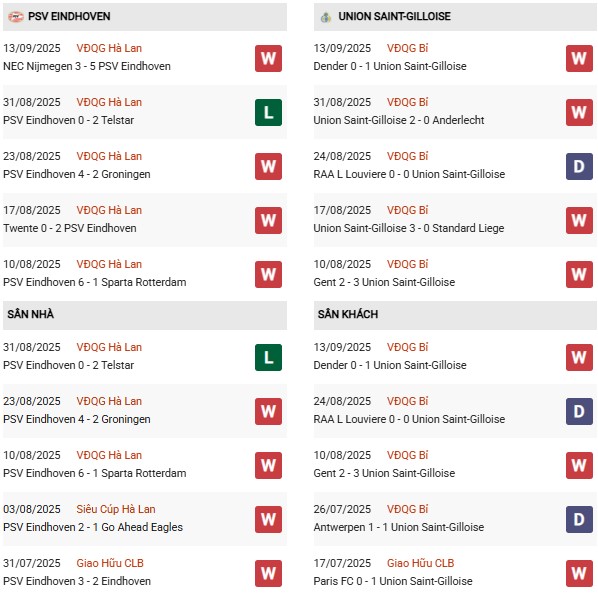This screenshot has height=596, width=598.
Task: Open VĐQG Hà Lan link on 13/09/2025 row
Action: pyautogui.click(x=109, y=48)
